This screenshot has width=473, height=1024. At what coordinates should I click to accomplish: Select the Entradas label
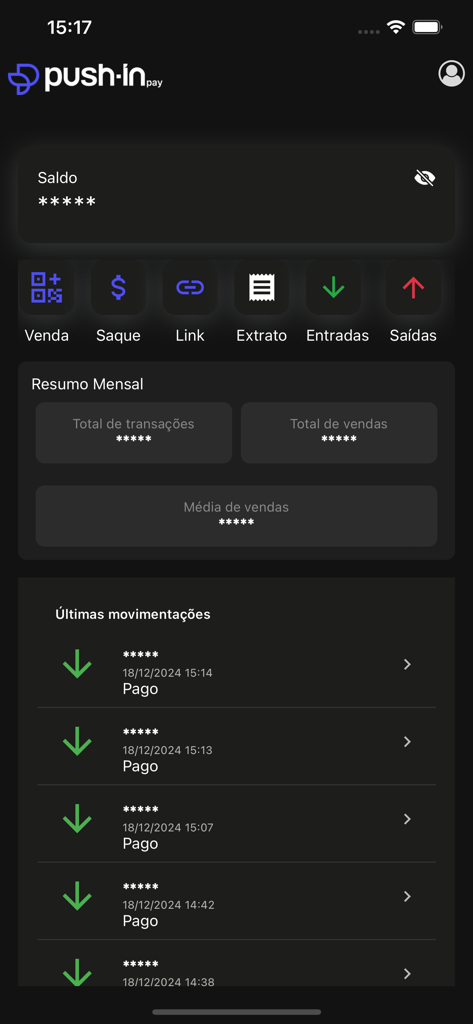pos(337,336)
